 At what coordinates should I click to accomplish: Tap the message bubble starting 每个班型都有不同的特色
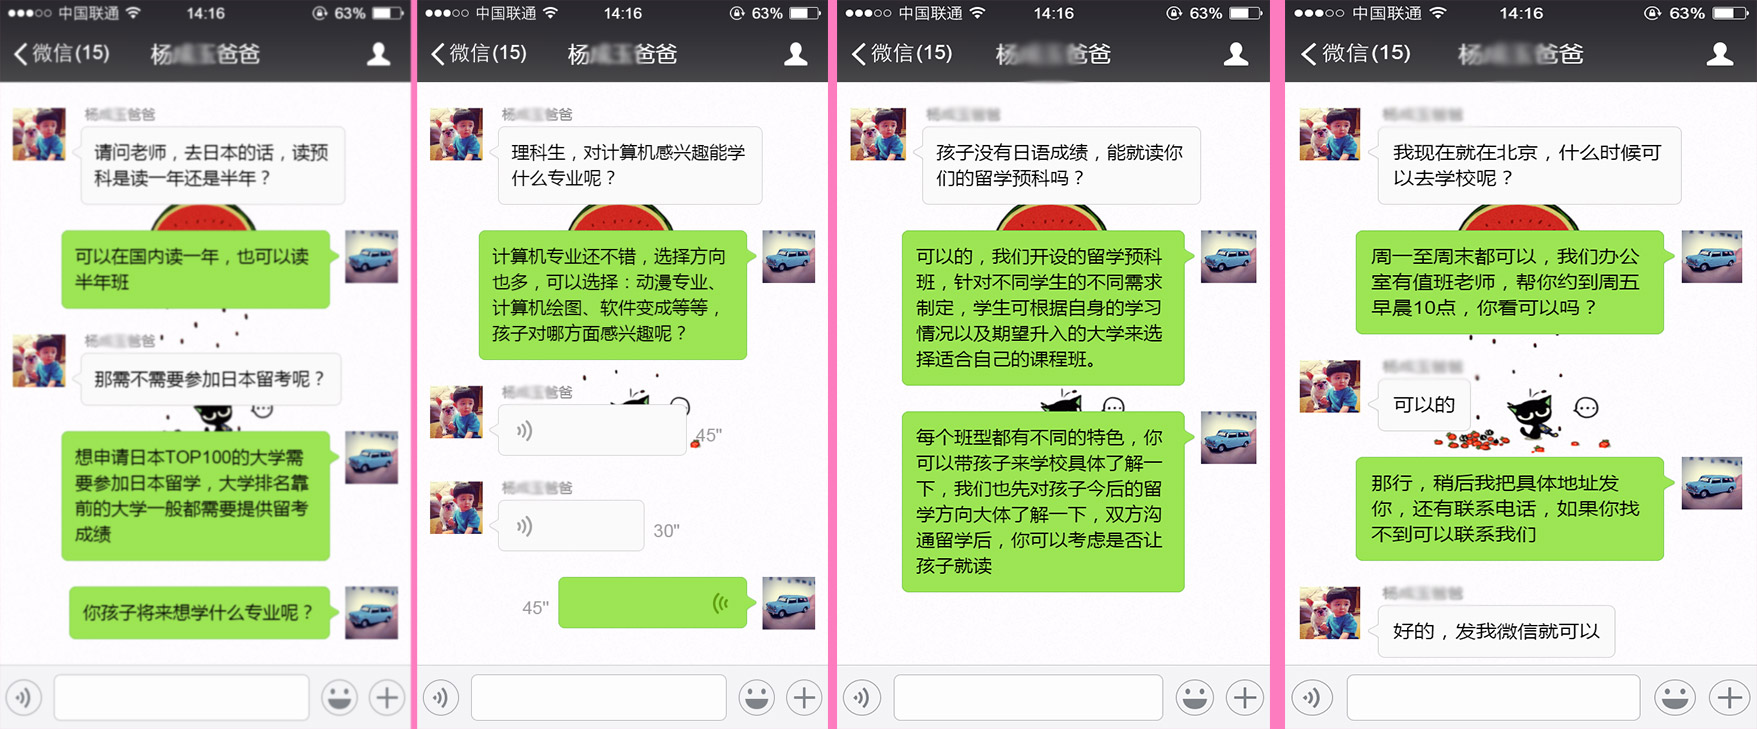1042,501
